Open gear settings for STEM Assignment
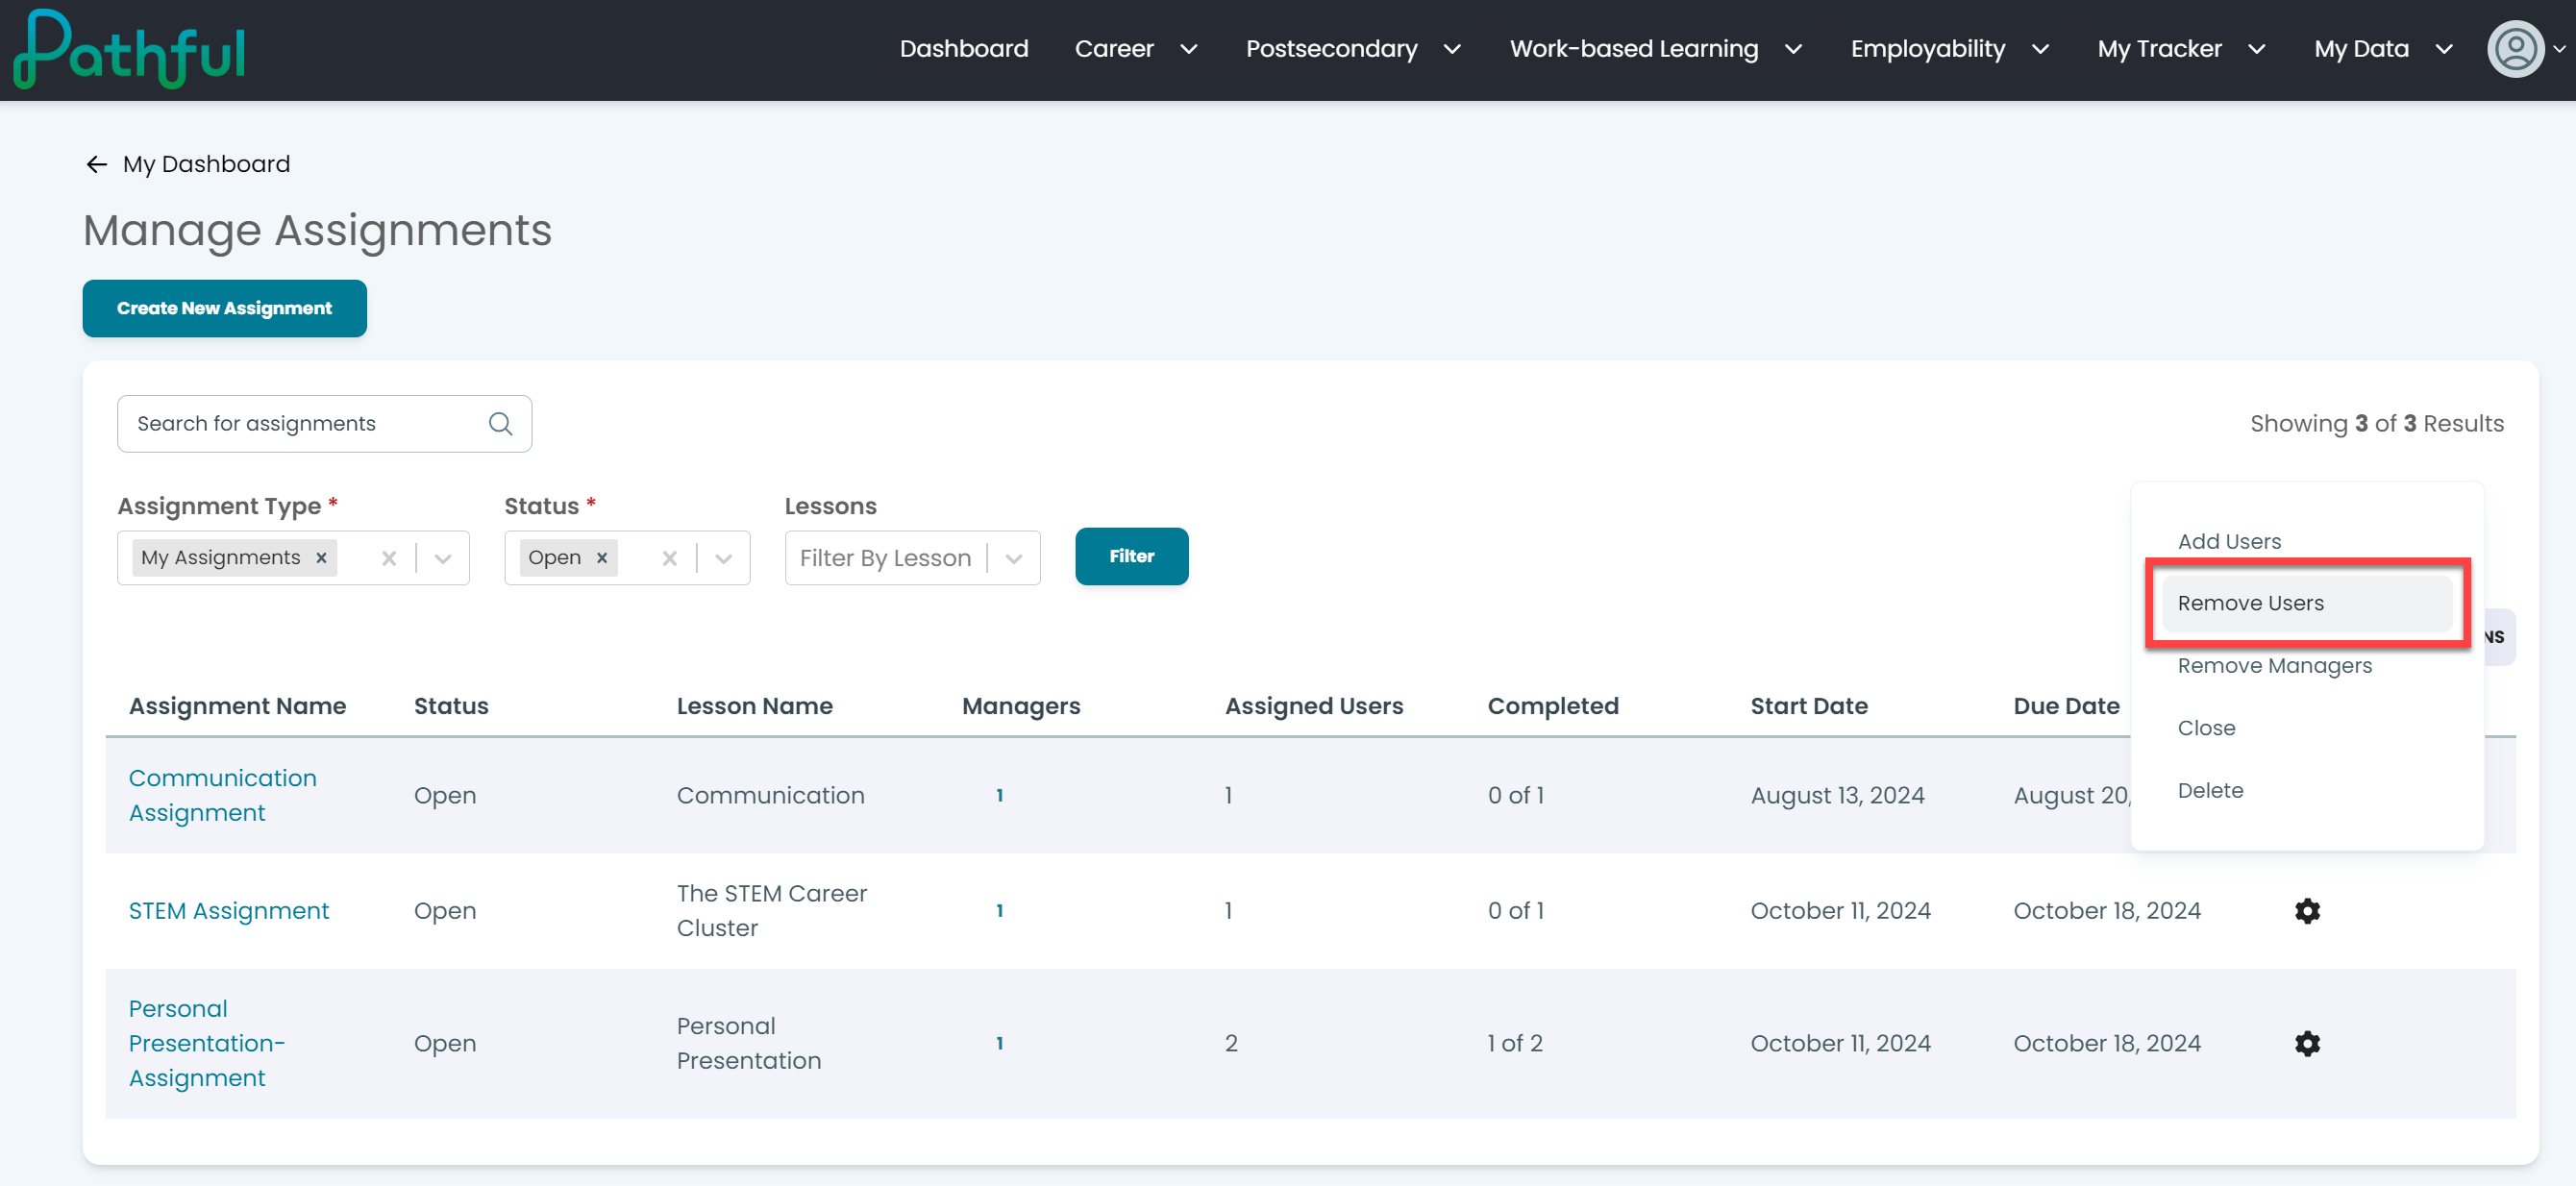 (x=2307, y=911)
